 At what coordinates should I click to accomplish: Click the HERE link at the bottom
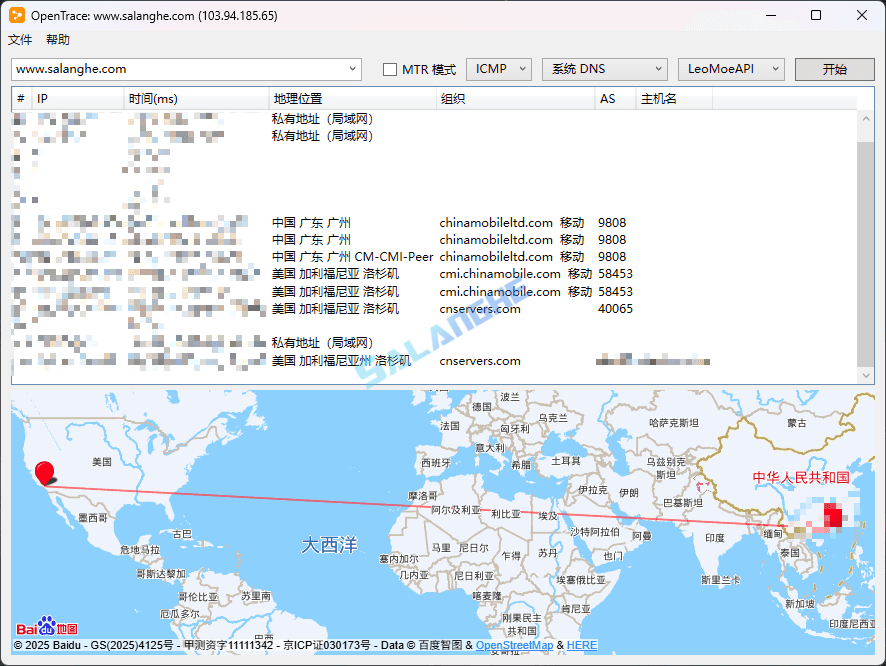tap(582, 645)
